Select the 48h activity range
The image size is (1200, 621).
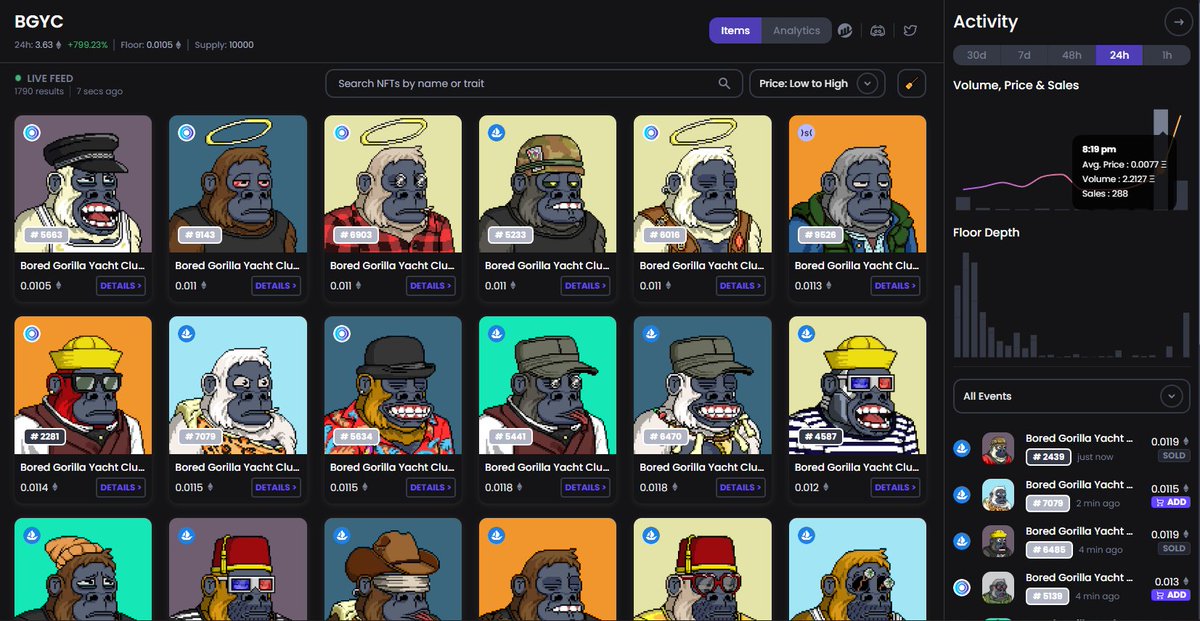click(x=1072, y=55)
